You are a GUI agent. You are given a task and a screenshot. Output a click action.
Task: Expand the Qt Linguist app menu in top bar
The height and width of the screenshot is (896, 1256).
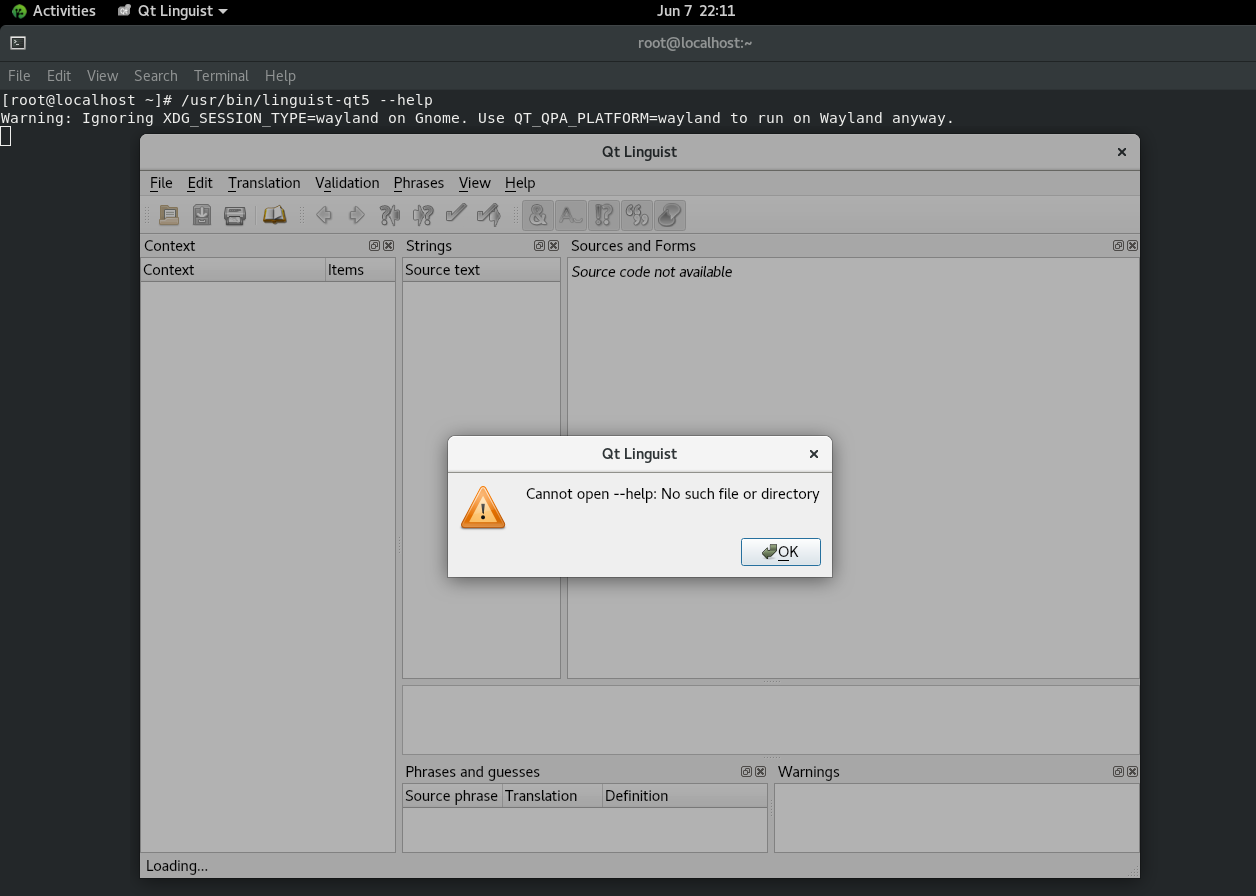[x=172, y=11]
